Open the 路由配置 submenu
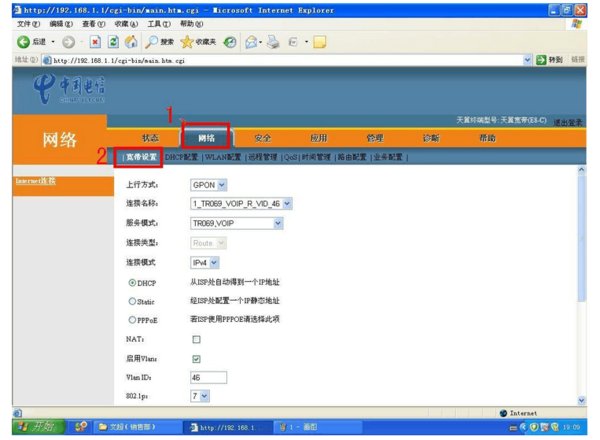The image size is (600, 440). click(x=352, y=157)
